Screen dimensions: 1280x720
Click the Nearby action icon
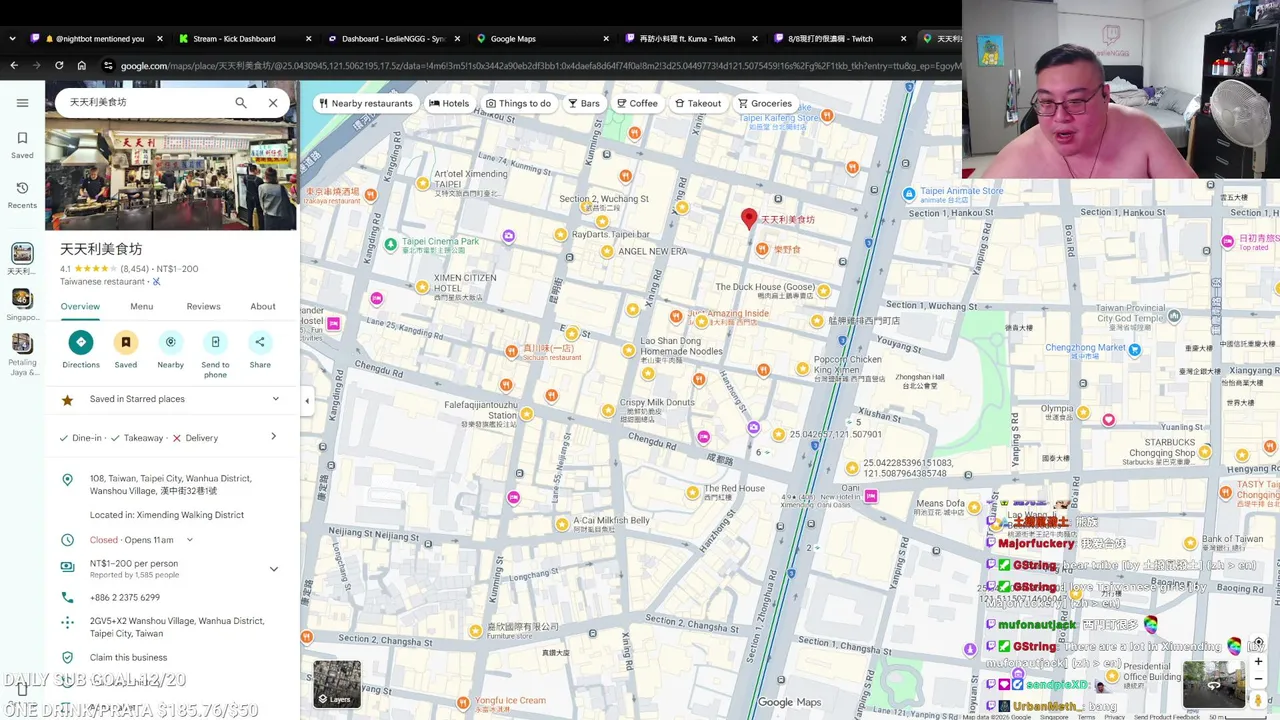170,342
